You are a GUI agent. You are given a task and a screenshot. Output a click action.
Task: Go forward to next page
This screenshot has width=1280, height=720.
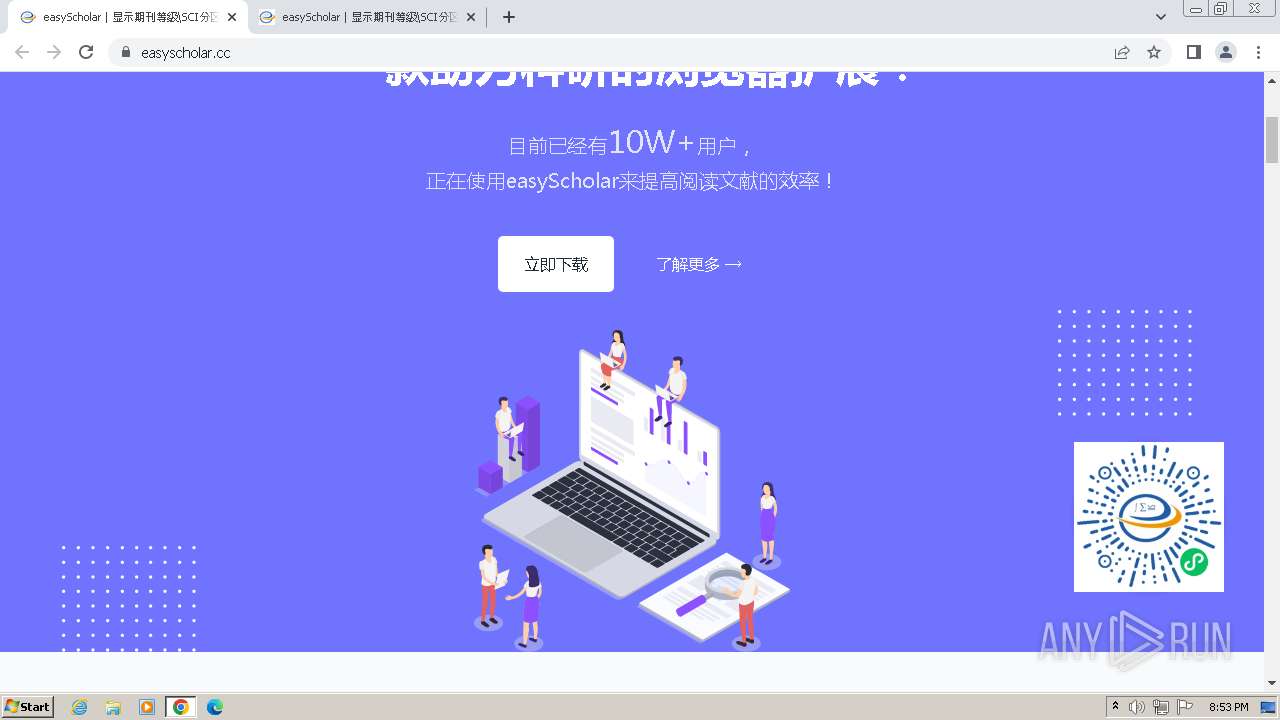tap(54, 52)
